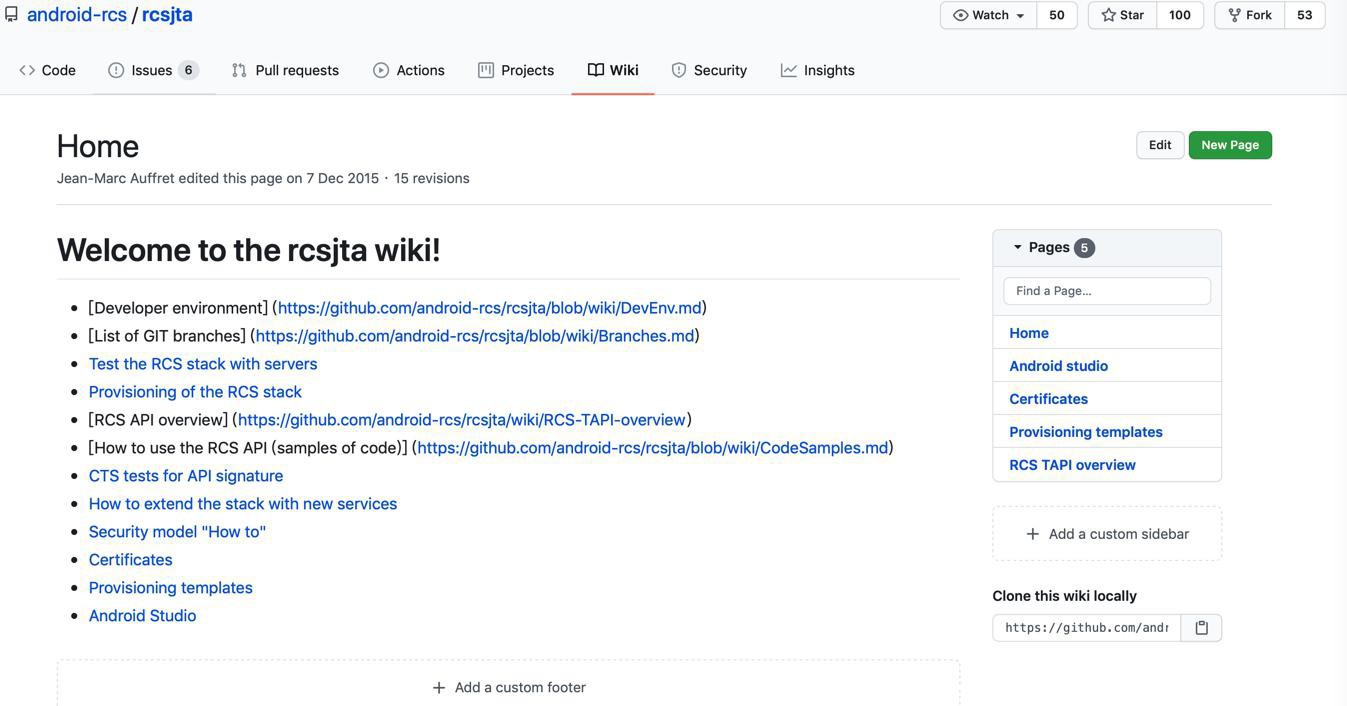Click the Edit button
Viewport: 1347px width, 706px height.
click(1160, 145)
